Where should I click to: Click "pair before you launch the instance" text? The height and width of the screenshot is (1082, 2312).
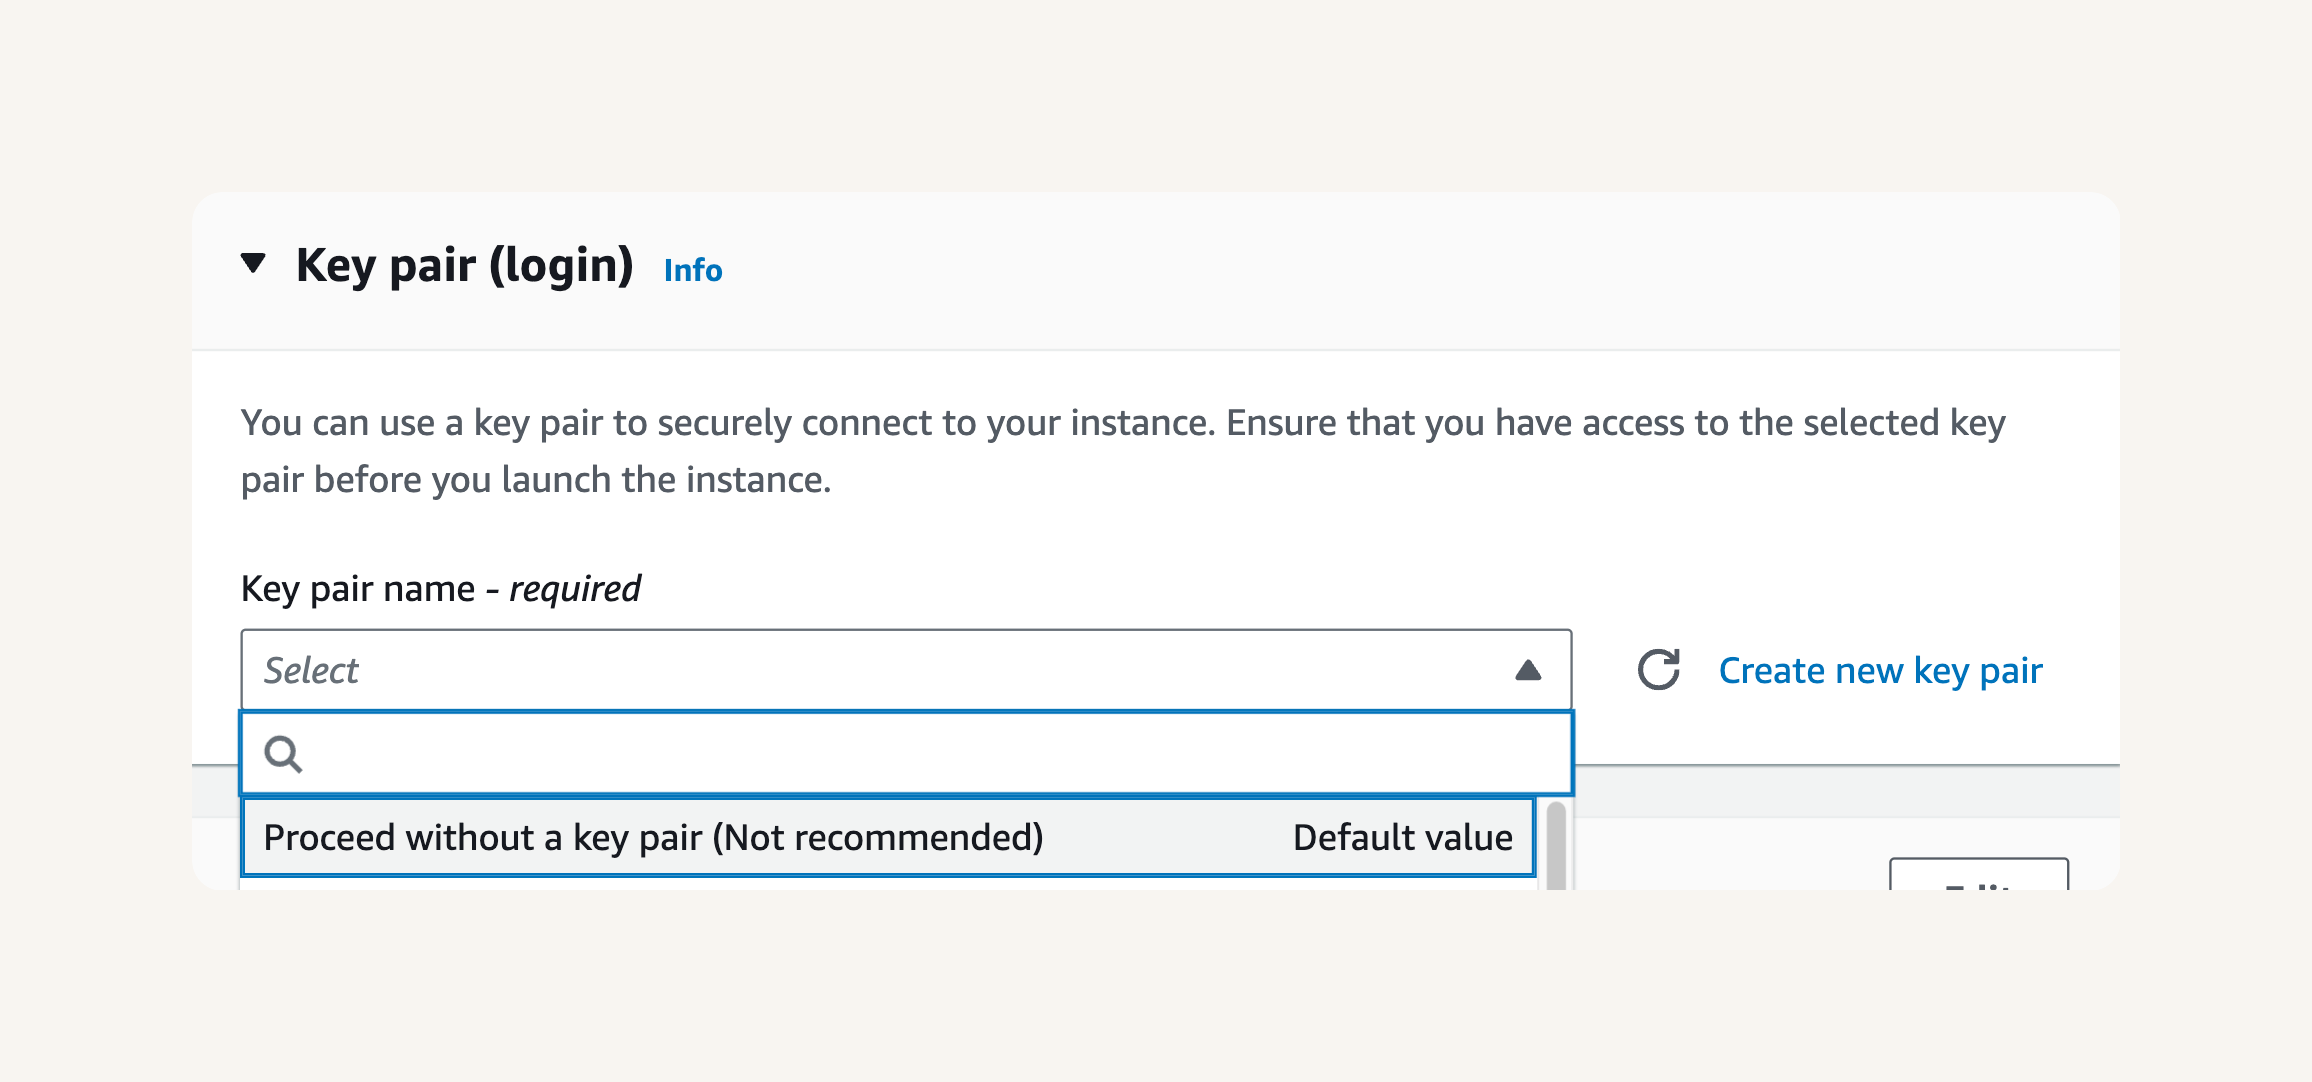(534, 480)
